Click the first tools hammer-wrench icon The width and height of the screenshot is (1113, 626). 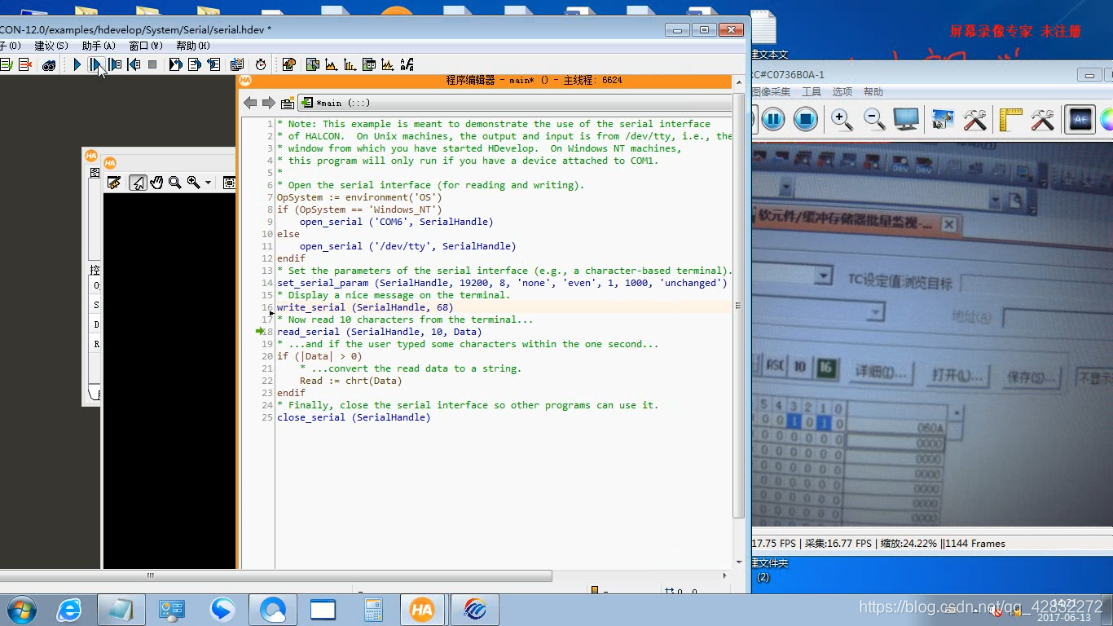[x=975, y=119]
